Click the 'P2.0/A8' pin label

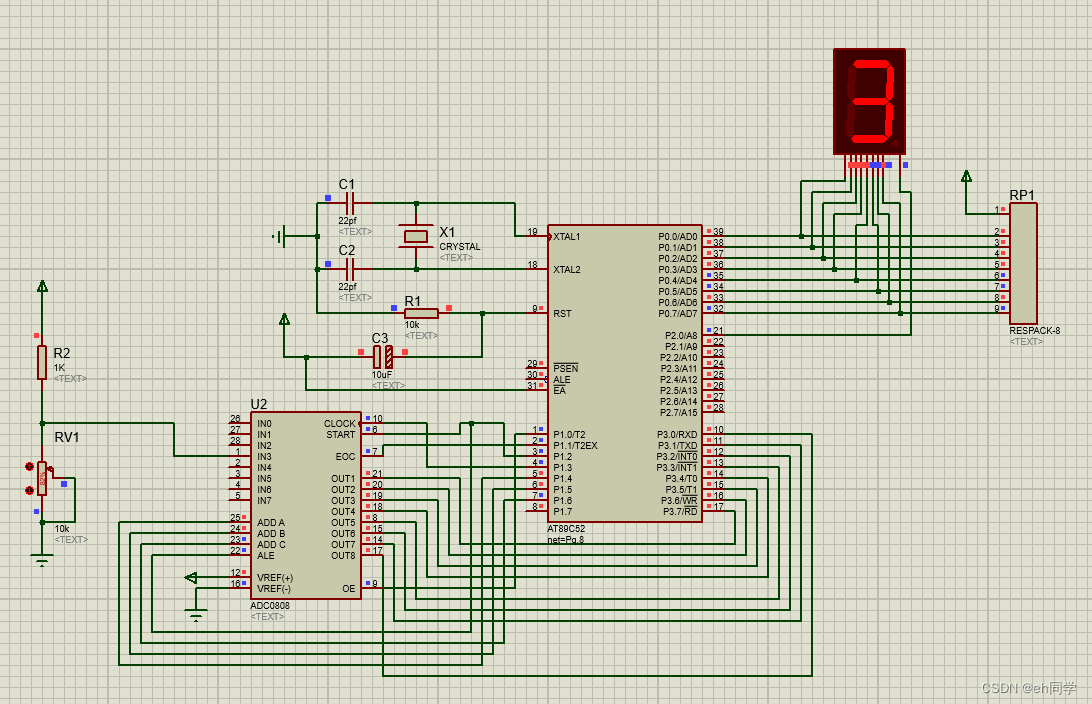tap(681, 336)
